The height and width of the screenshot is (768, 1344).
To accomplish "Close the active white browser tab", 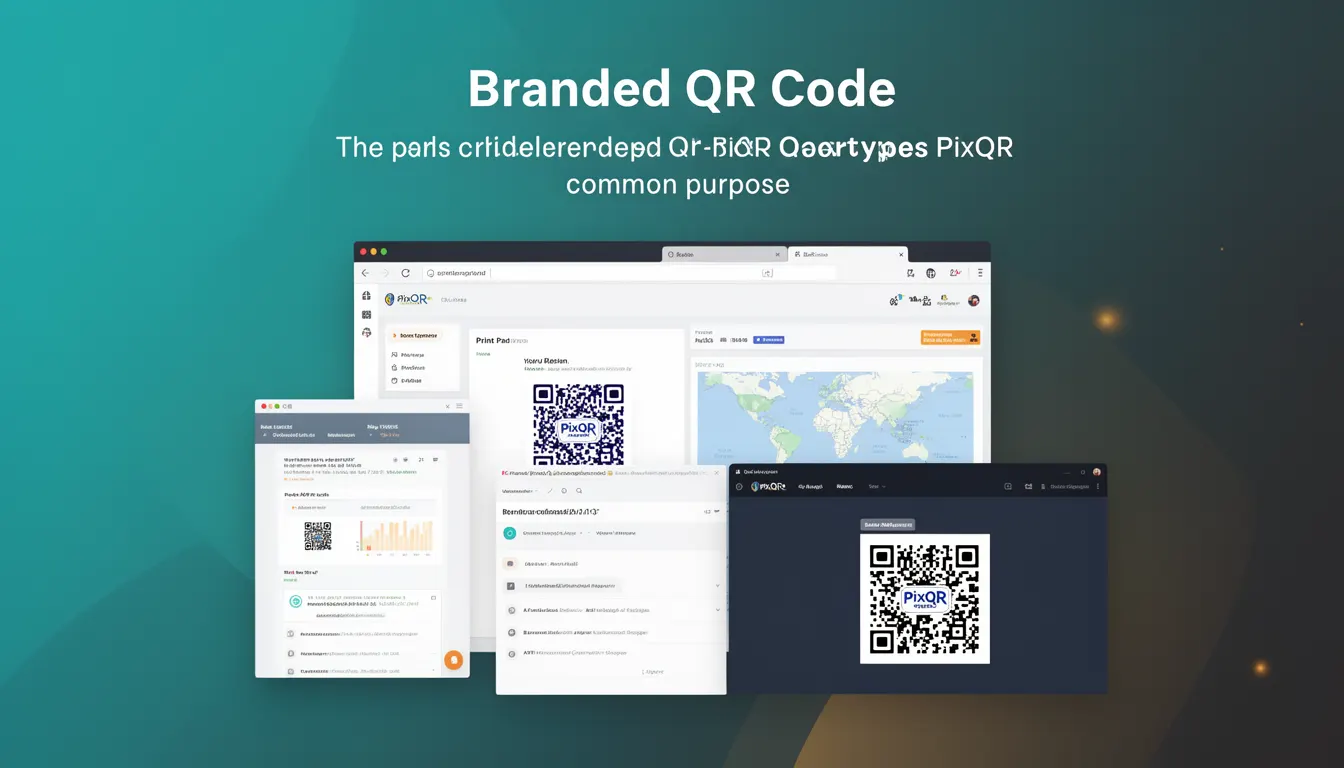I will coord(900,255).
